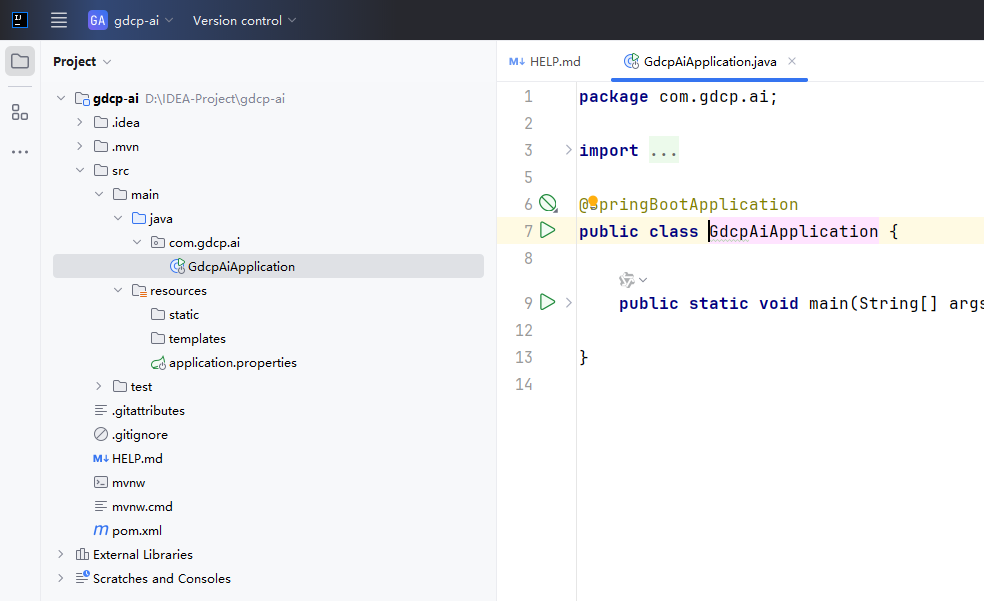Open the Version control dropdown
Viewport: 984px width, 601px height.
click(244, 21)
